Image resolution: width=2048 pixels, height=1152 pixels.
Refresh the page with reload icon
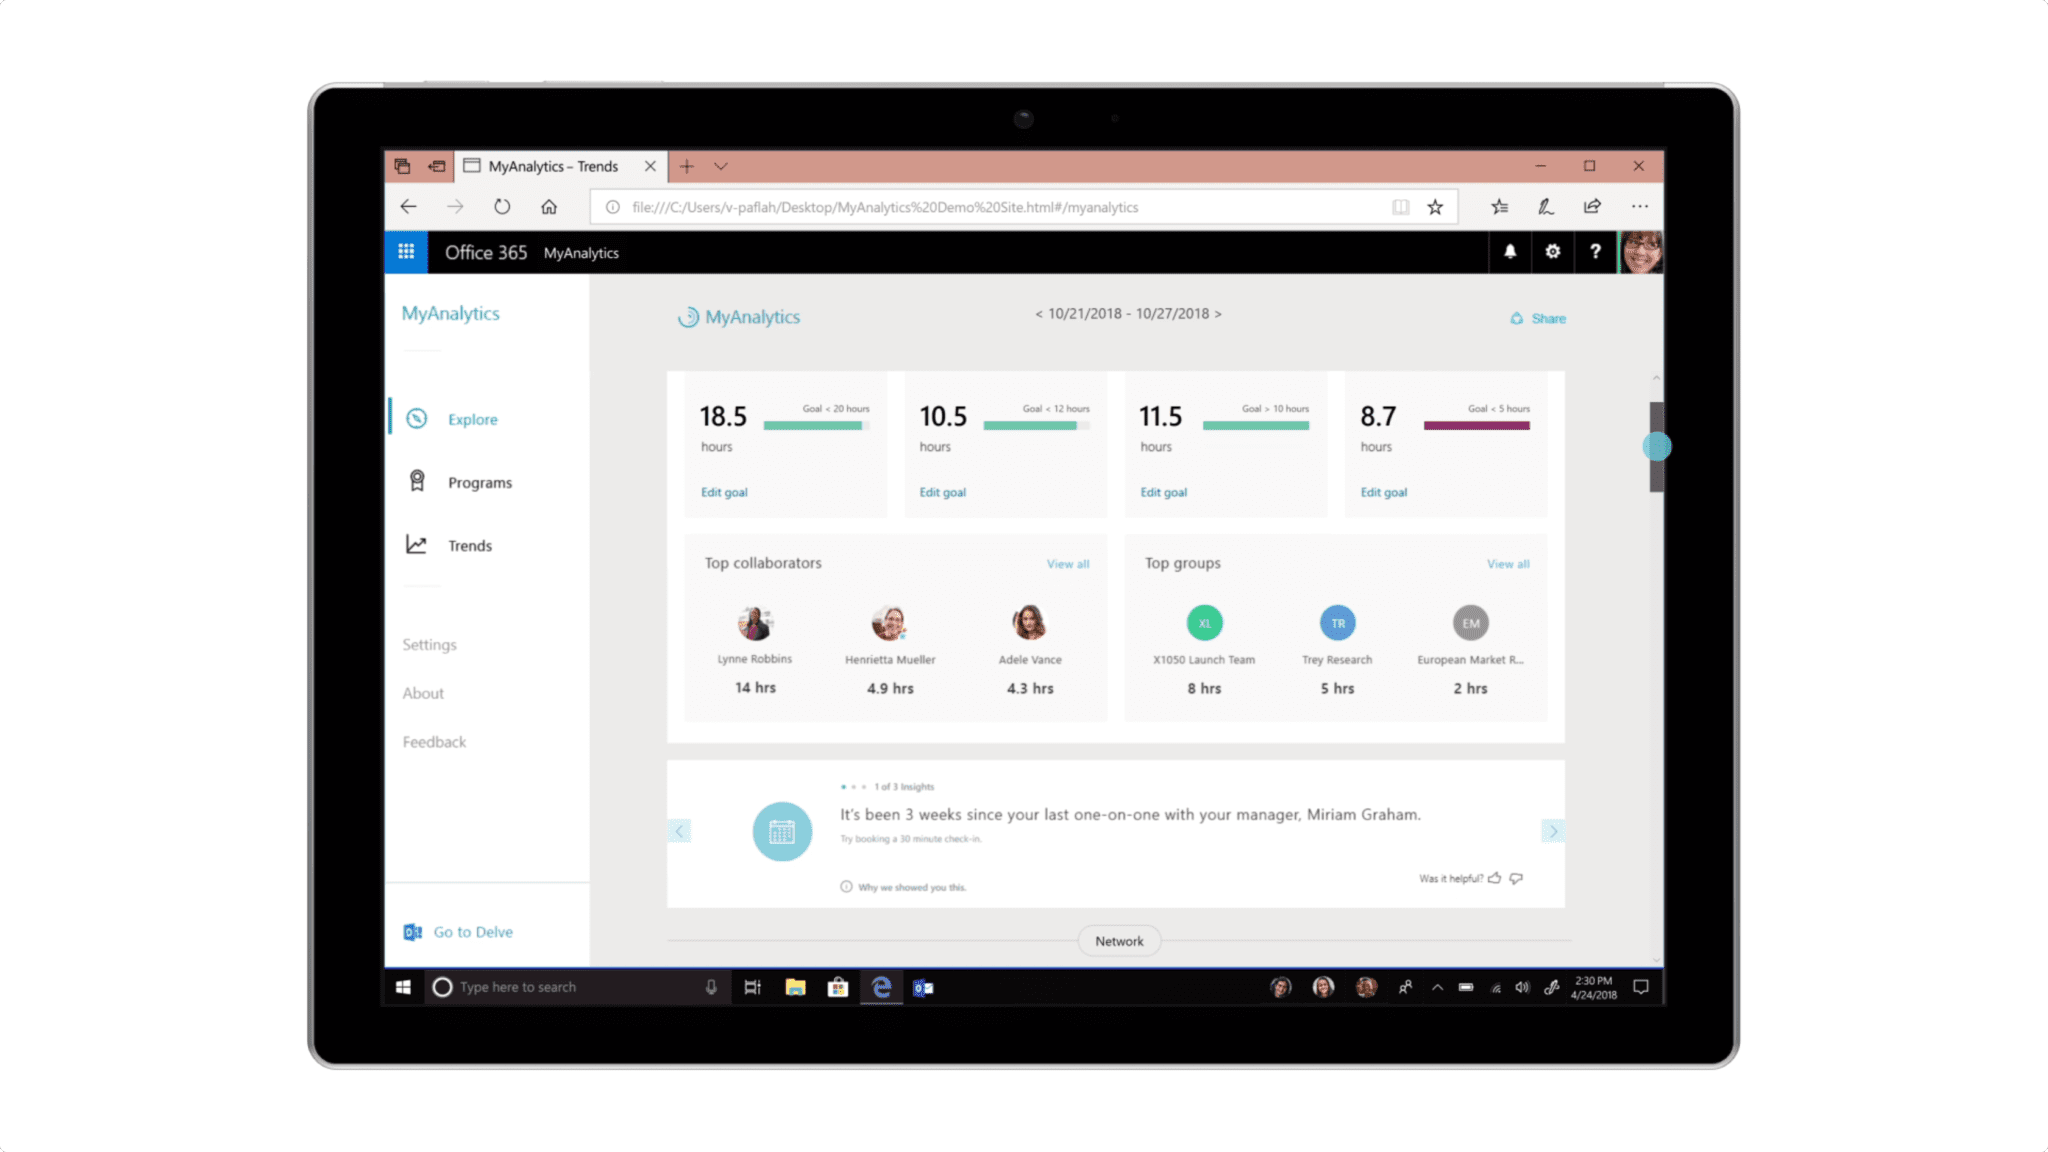tap(502, 207)
